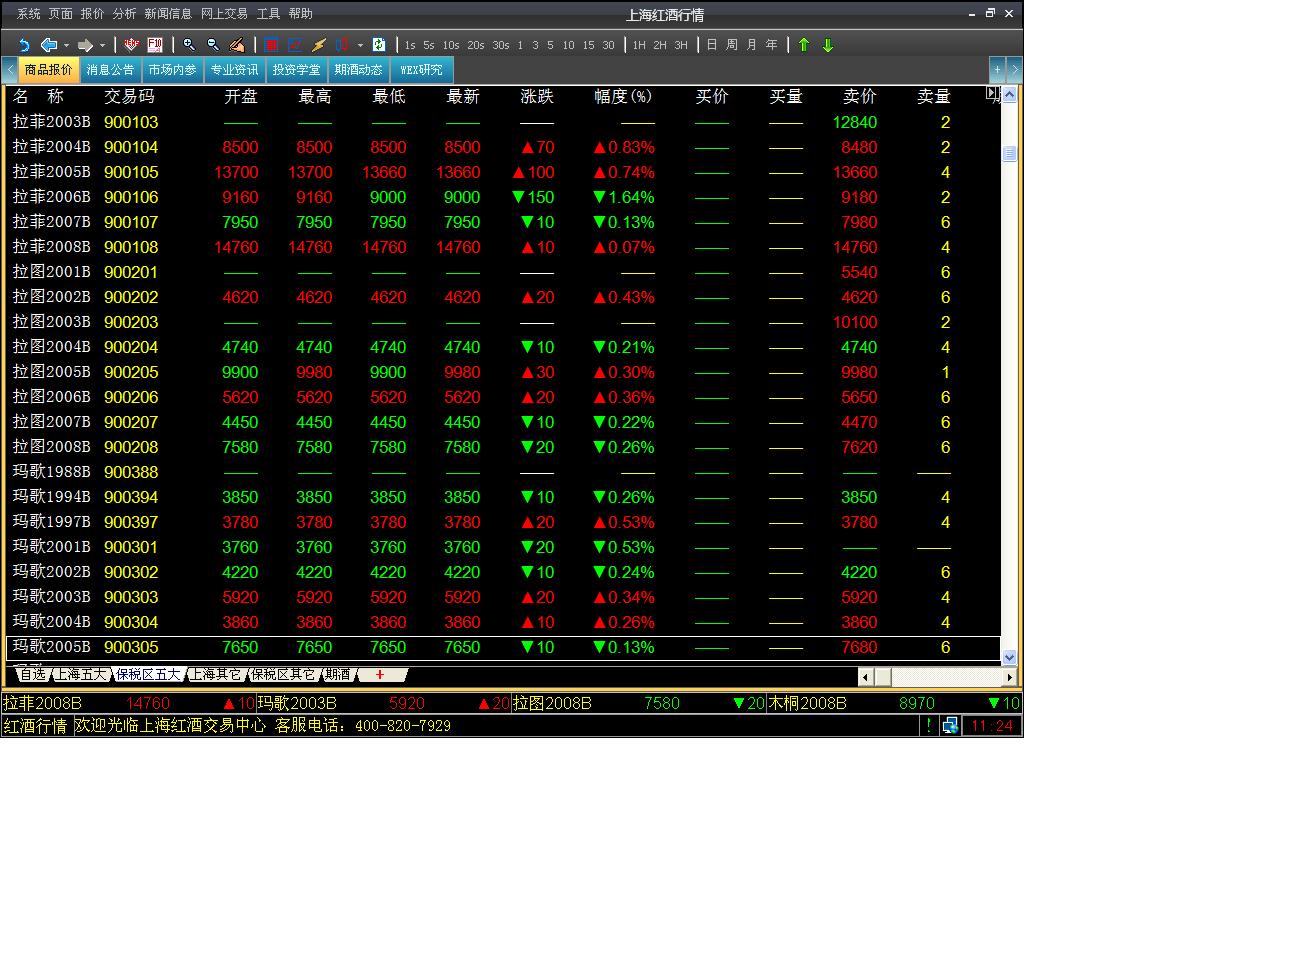Click the zoom out magnifier icon
1296x972 pixels.
coord(213,45)
